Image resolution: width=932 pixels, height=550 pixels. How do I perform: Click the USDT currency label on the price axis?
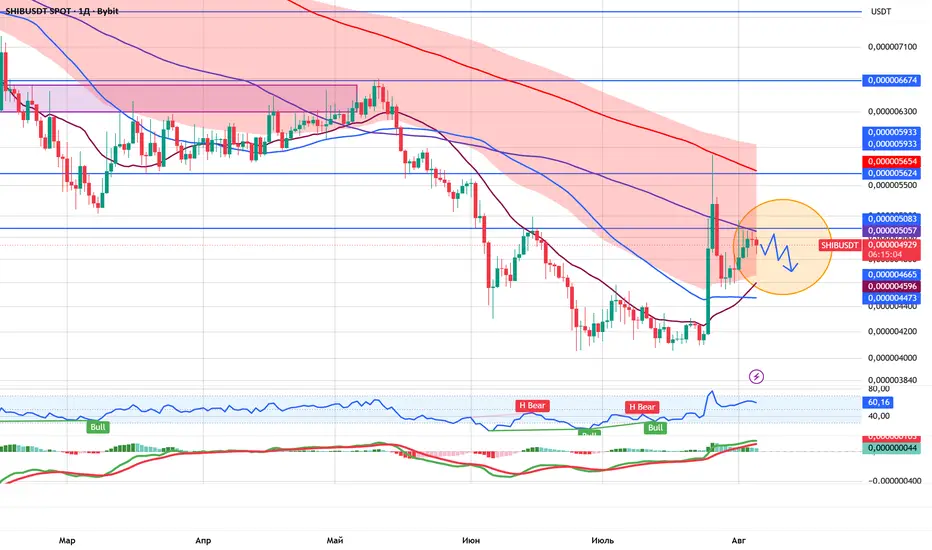[x=880, y=11]
